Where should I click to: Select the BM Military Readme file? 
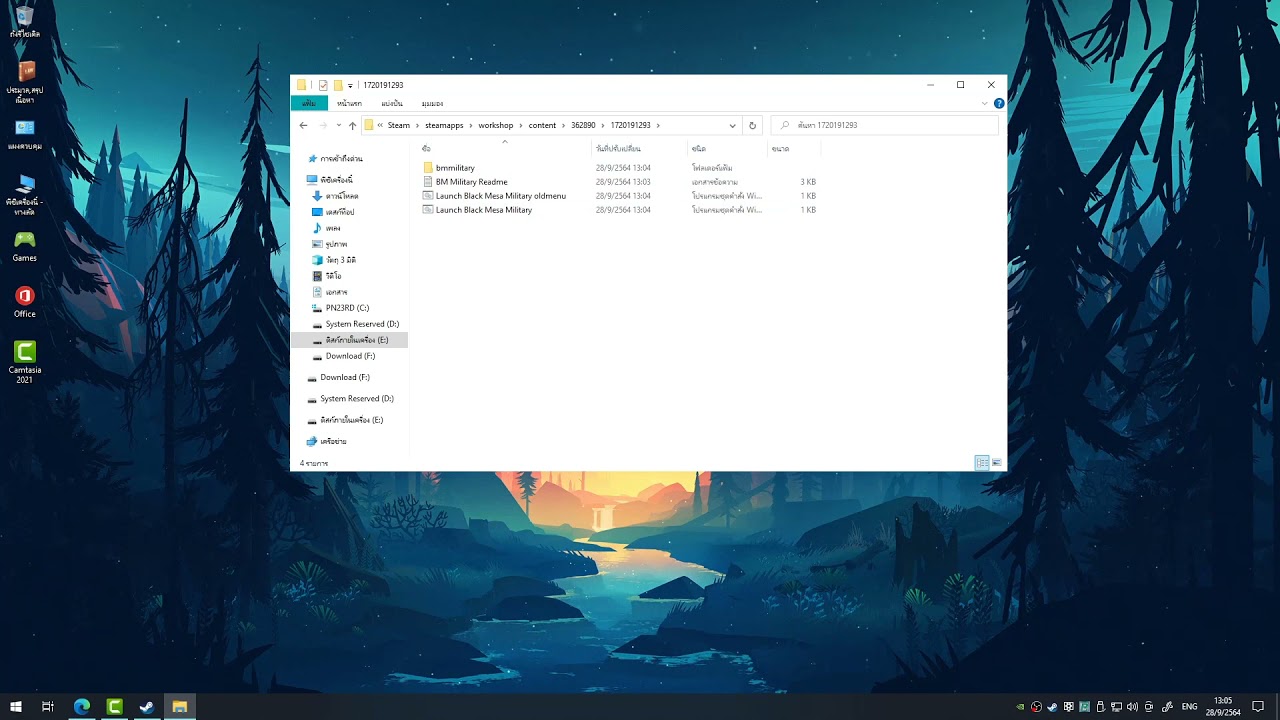[x=471, y=182]
